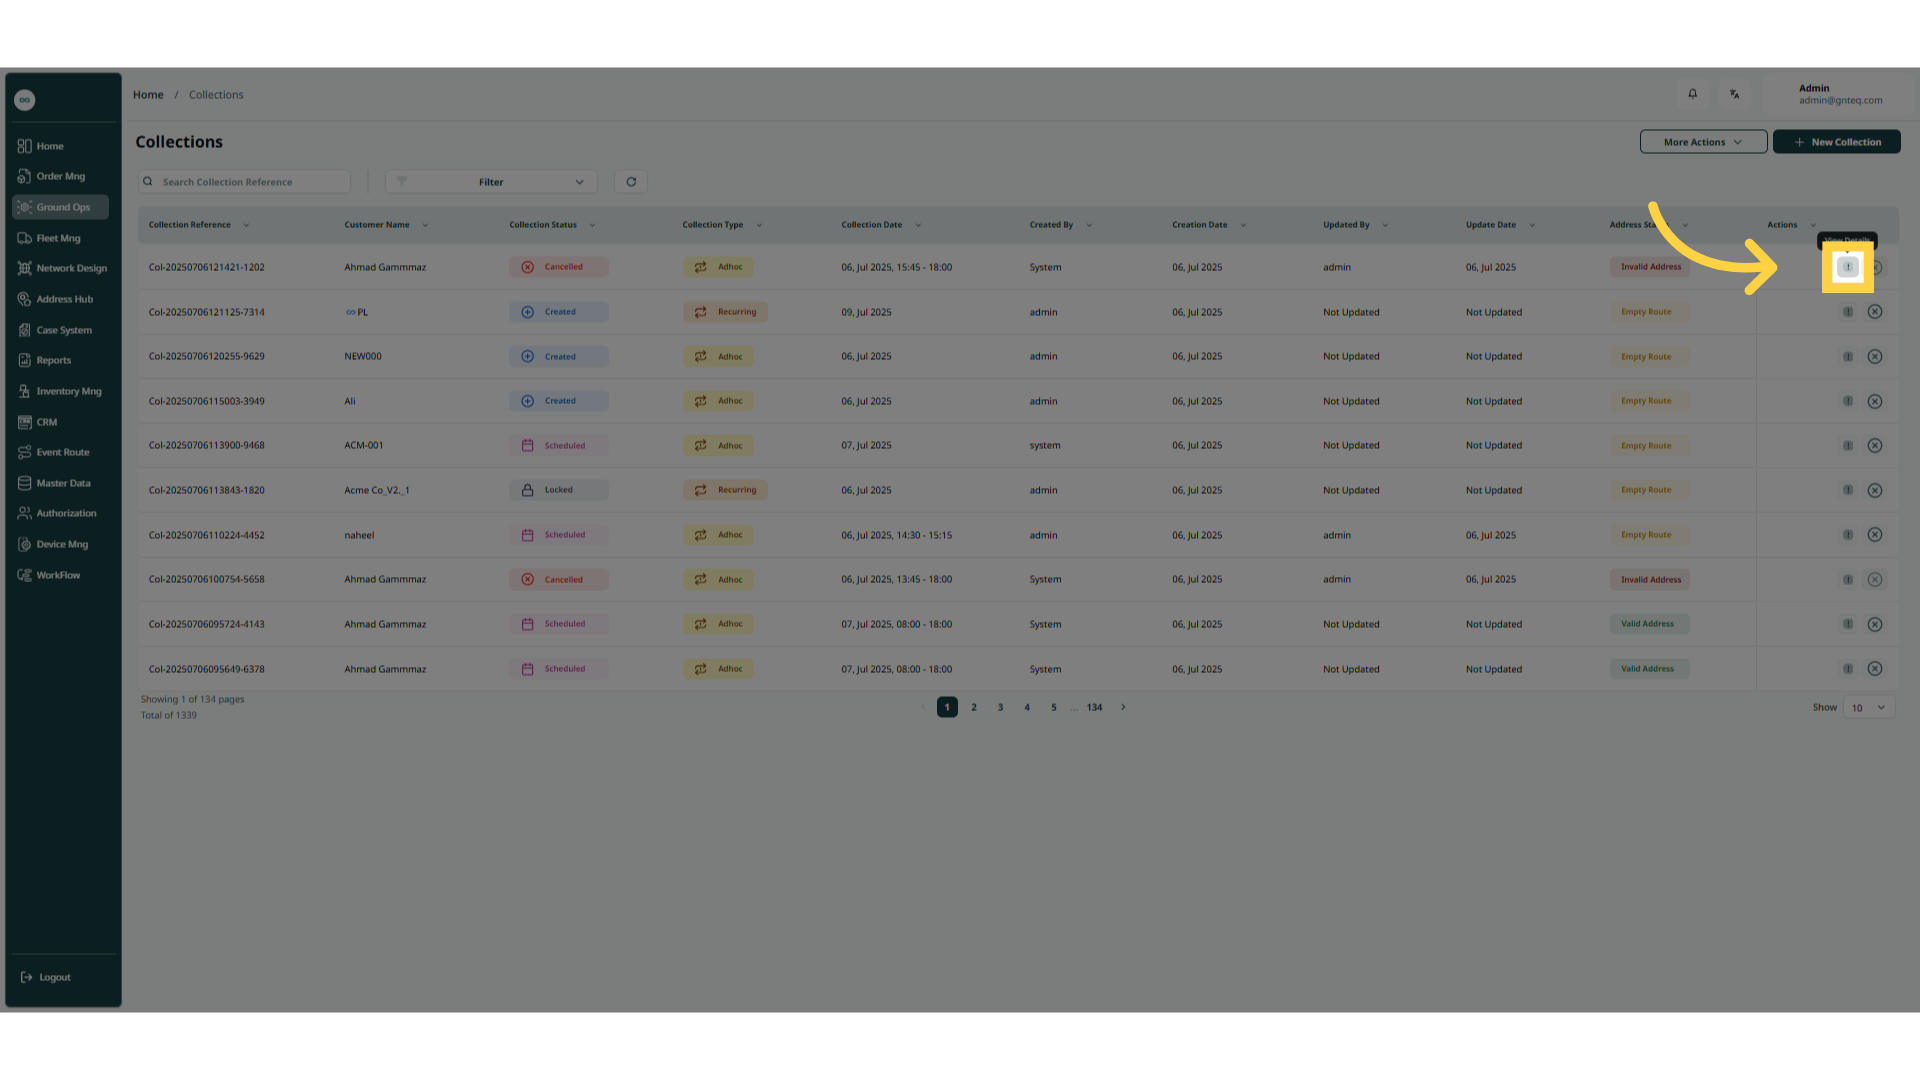Open Created By column menu
The height and width of the screenshot is (1080, 1920).
(1089, 225)
